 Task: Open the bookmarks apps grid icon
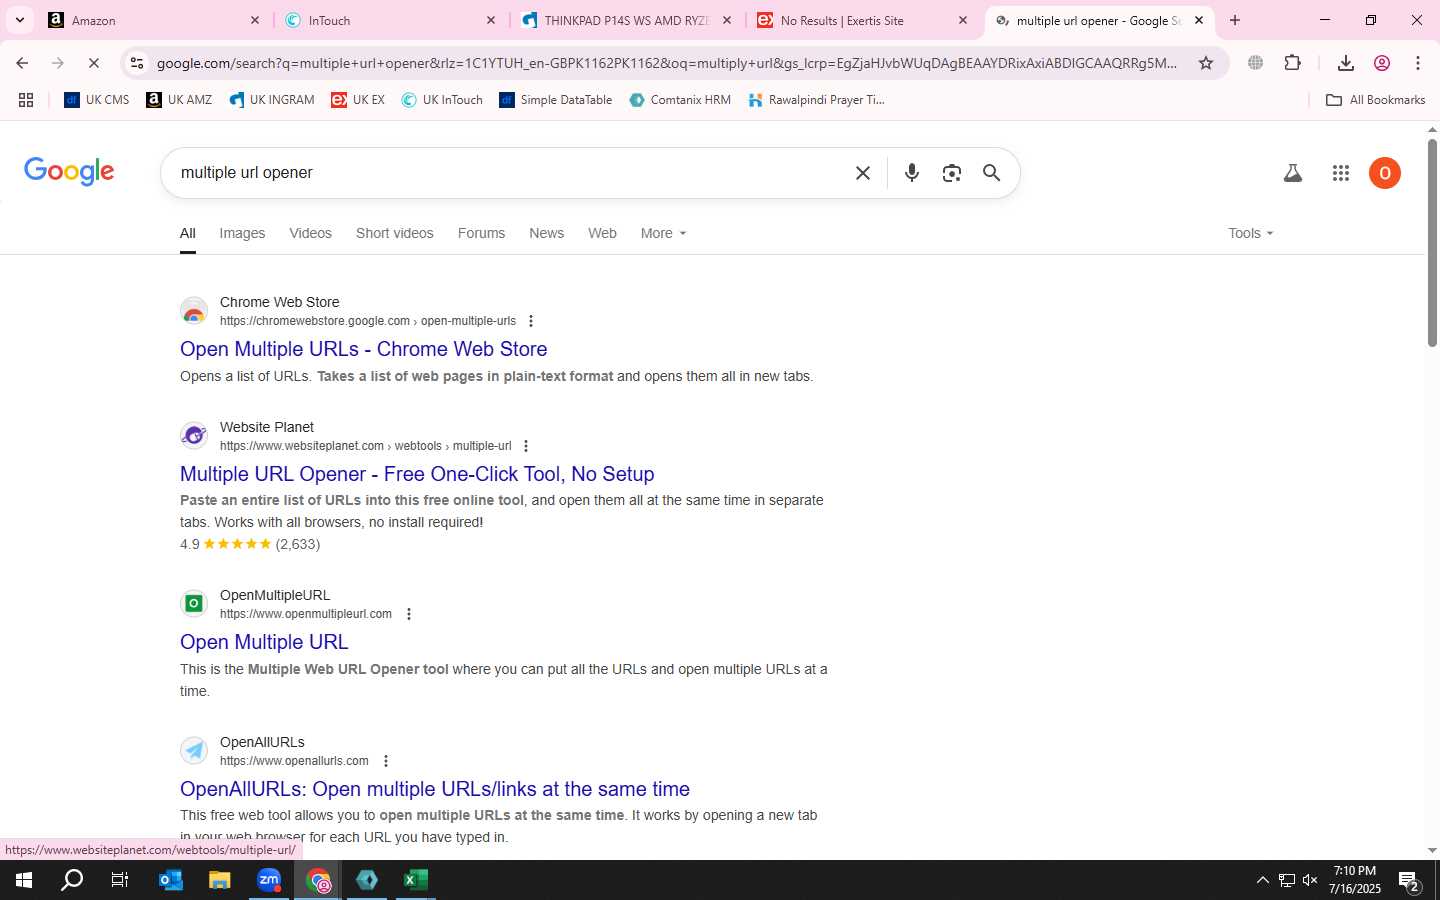point(26,100)
